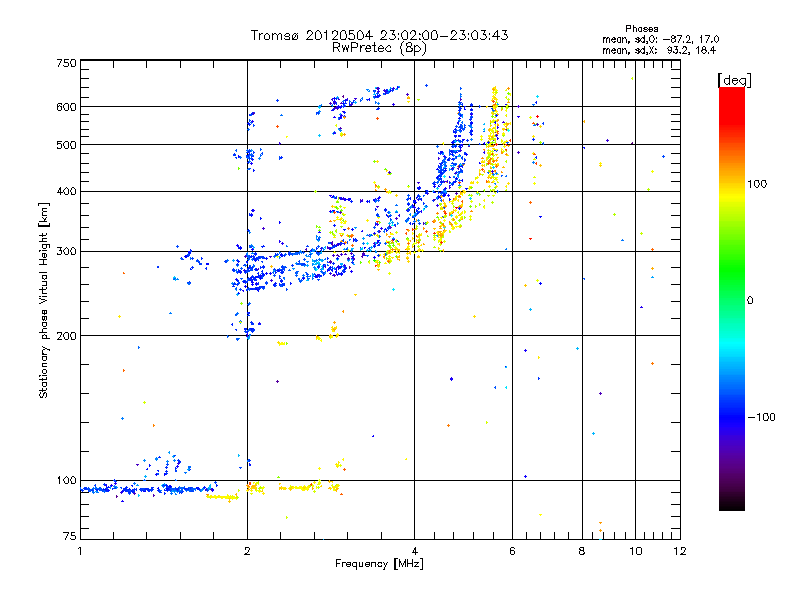Click the "Stationary phase Virtual Height [km]" label
The image size is (800, 600).
[44, 300]
